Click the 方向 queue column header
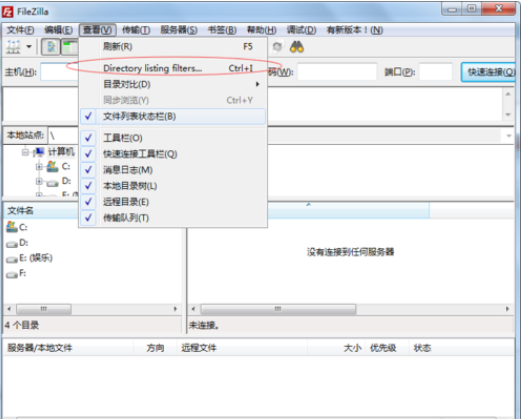Image resolution: width=532 pixels, height=419 pixels. [155, 348]
